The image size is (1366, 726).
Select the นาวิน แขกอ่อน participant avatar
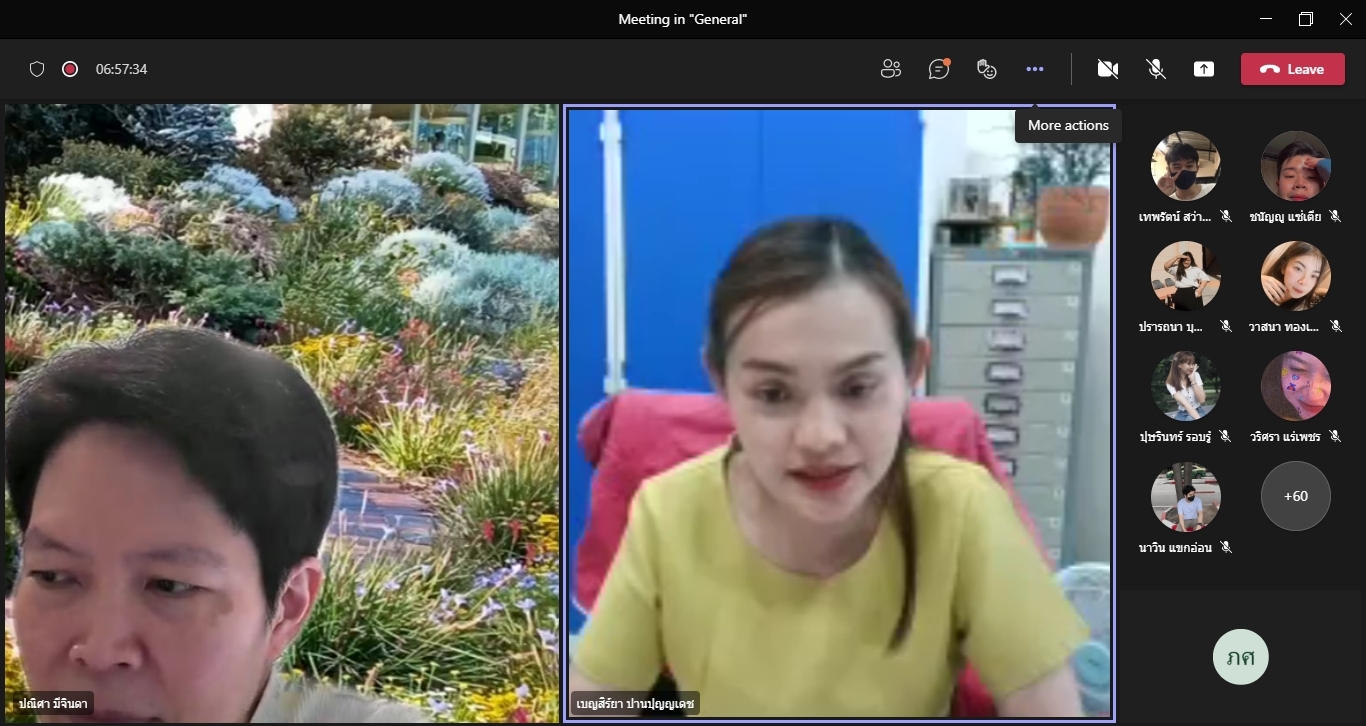click(x=1186, y=496)
